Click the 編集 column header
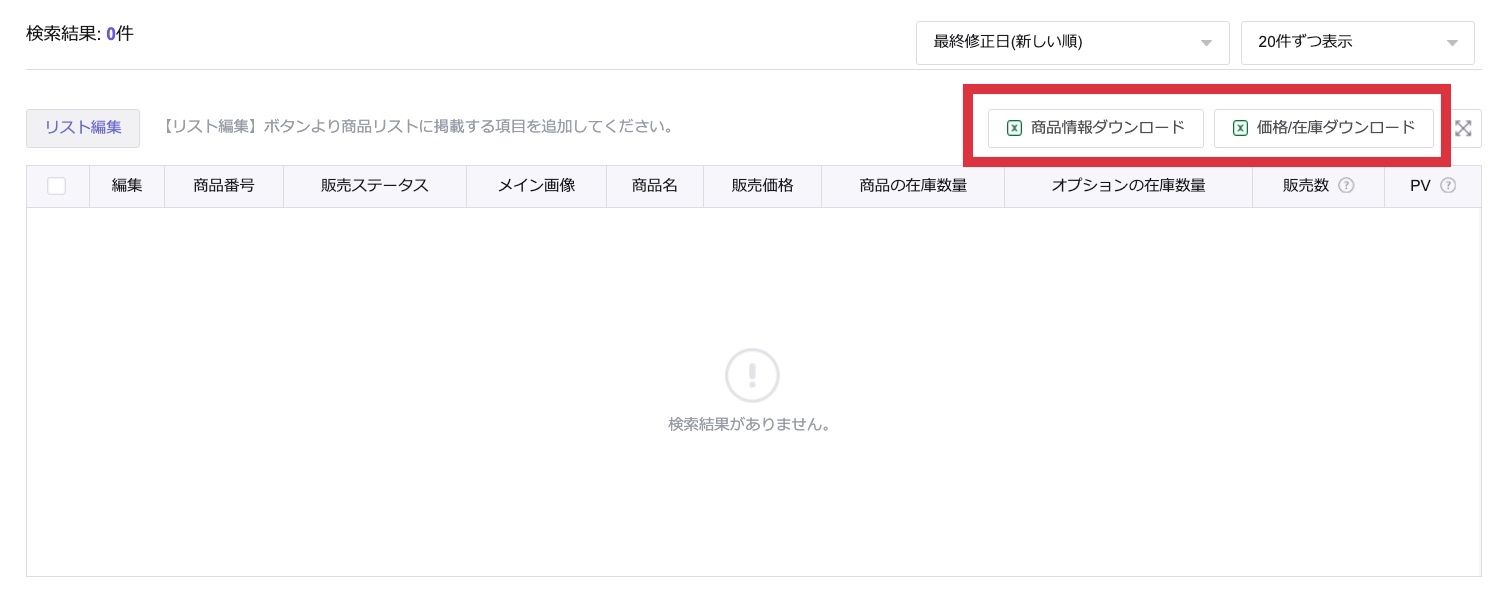 tap(127, 186)
